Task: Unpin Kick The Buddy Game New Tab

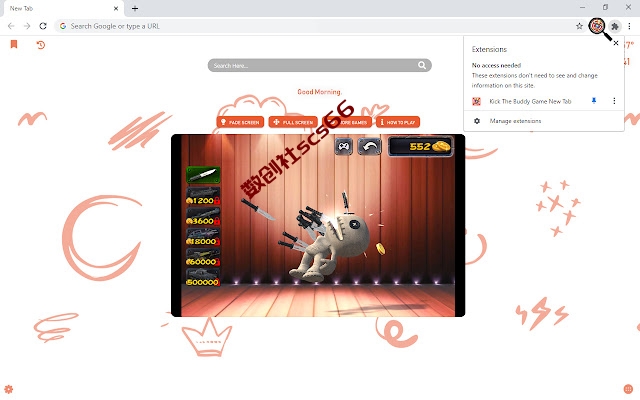Action: [594, 101]
